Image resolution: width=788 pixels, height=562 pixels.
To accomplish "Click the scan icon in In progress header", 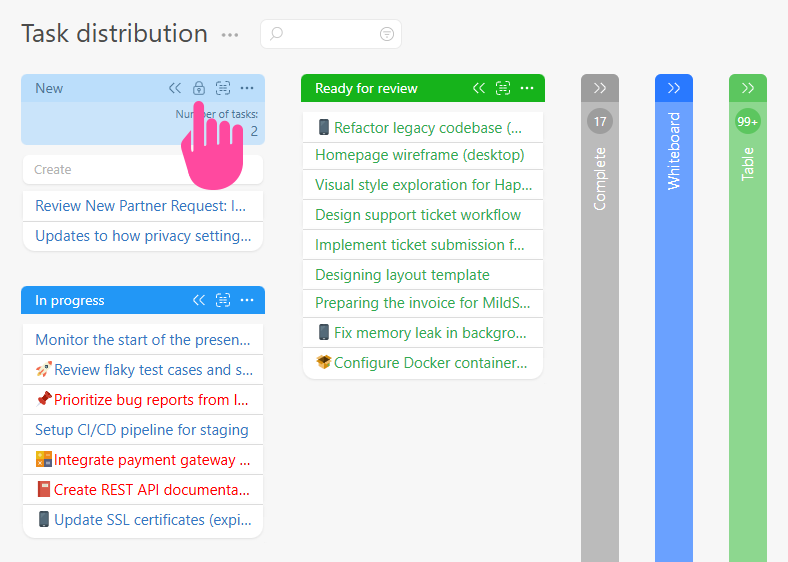I will click(223, 300).
